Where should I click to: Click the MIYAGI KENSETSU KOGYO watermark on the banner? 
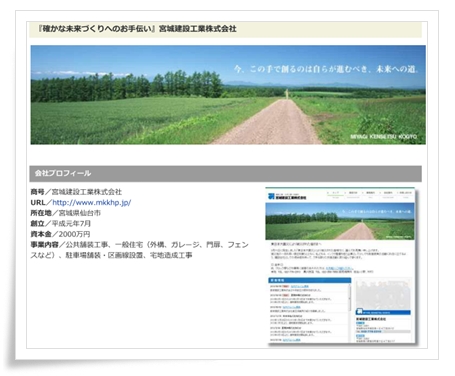click(x=383, y=137)
